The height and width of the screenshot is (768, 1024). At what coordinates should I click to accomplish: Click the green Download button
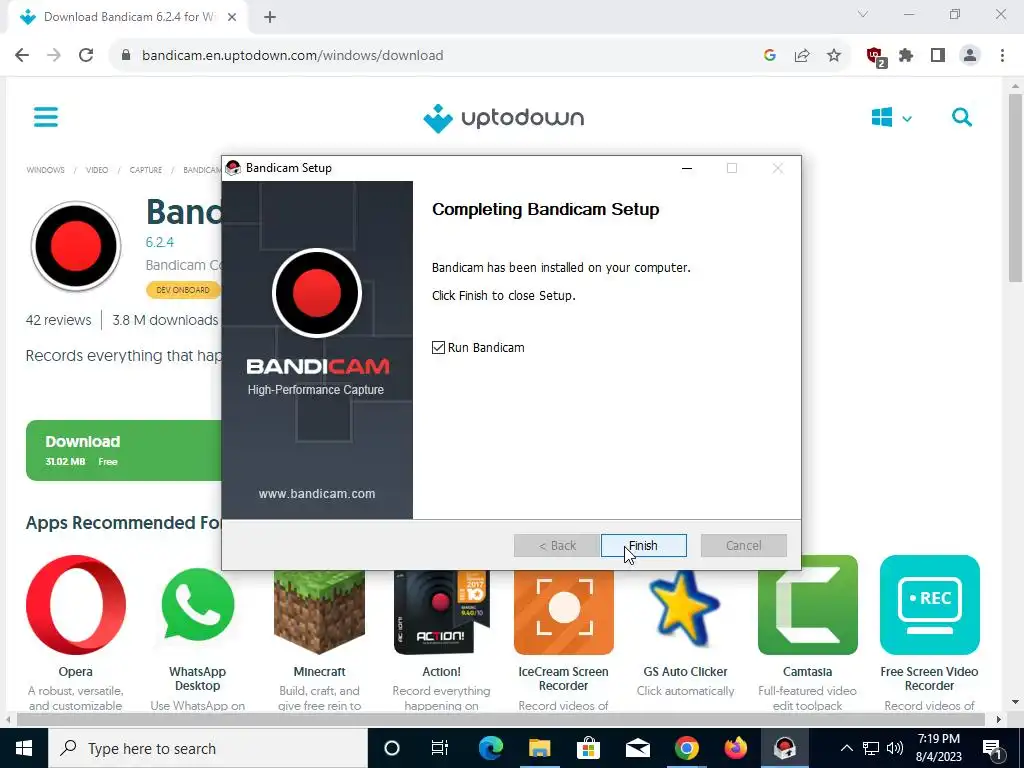124,451
